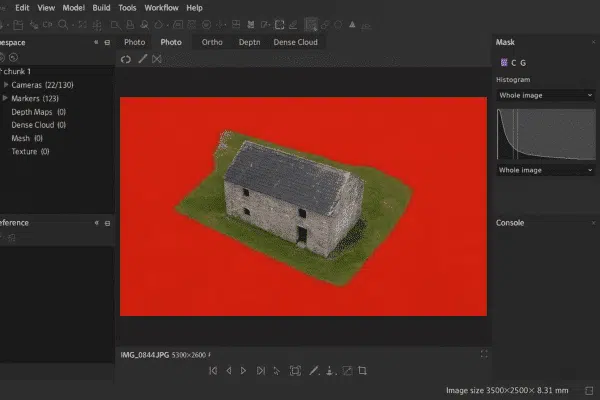This screenshot has height=400, width=600.
Task: Click the rotate icon under the Photo tab
Action: pos(126,59)
